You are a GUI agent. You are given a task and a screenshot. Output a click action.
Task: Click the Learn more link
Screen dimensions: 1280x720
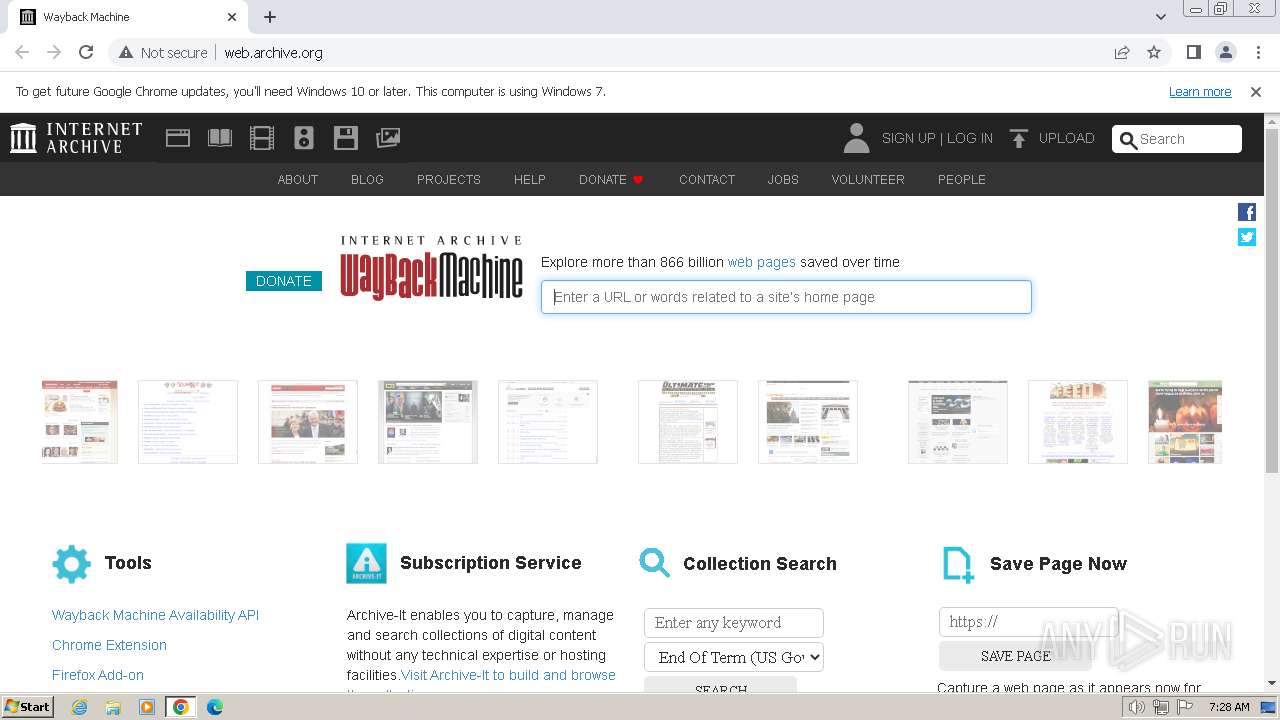[x=1200, y=92]
